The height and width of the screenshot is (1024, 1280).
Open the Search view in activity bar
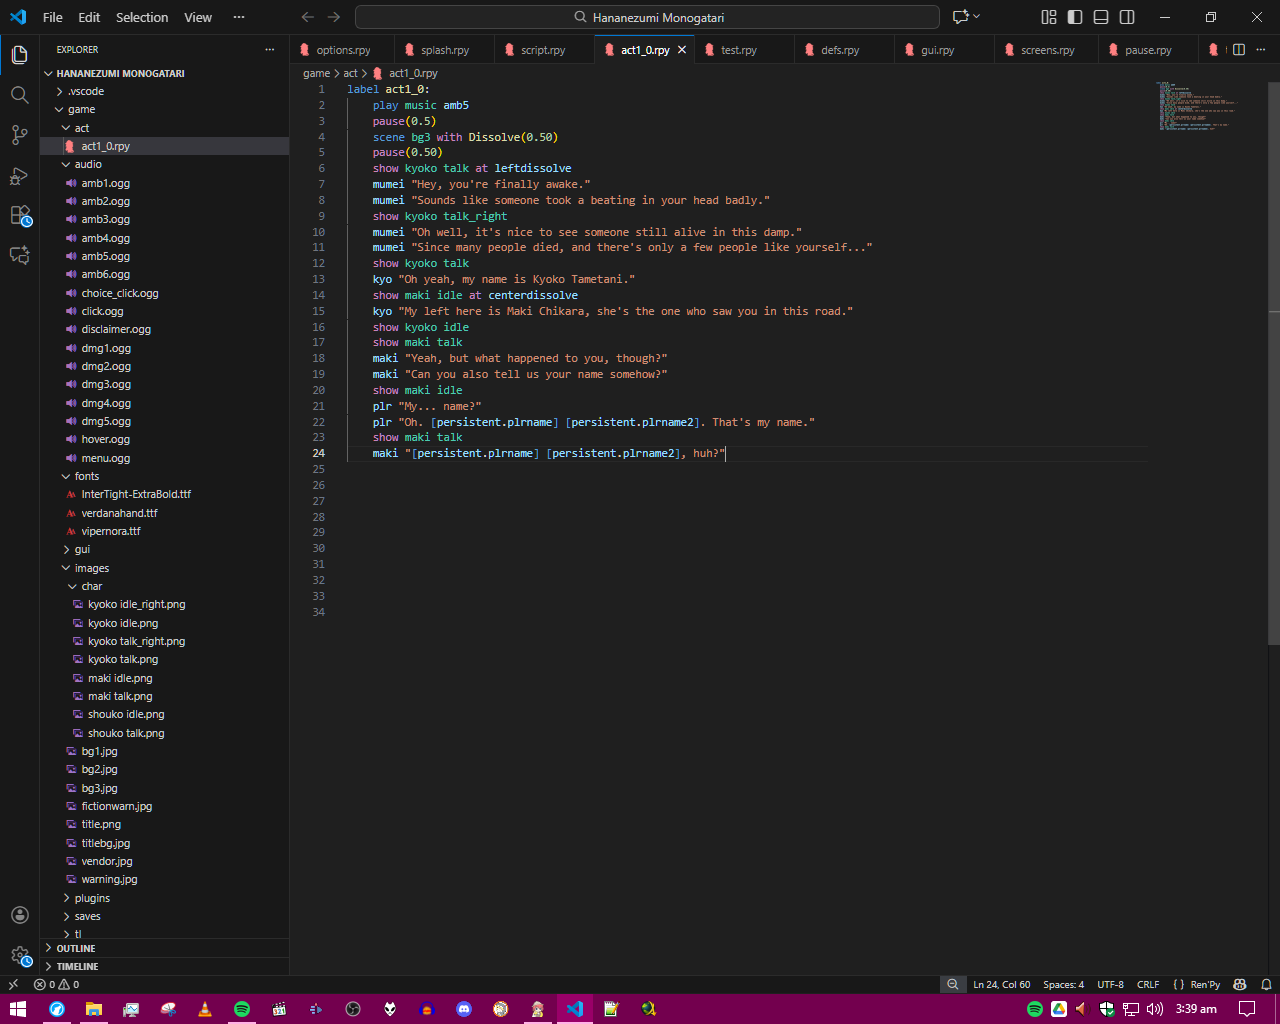coord(19,95)
